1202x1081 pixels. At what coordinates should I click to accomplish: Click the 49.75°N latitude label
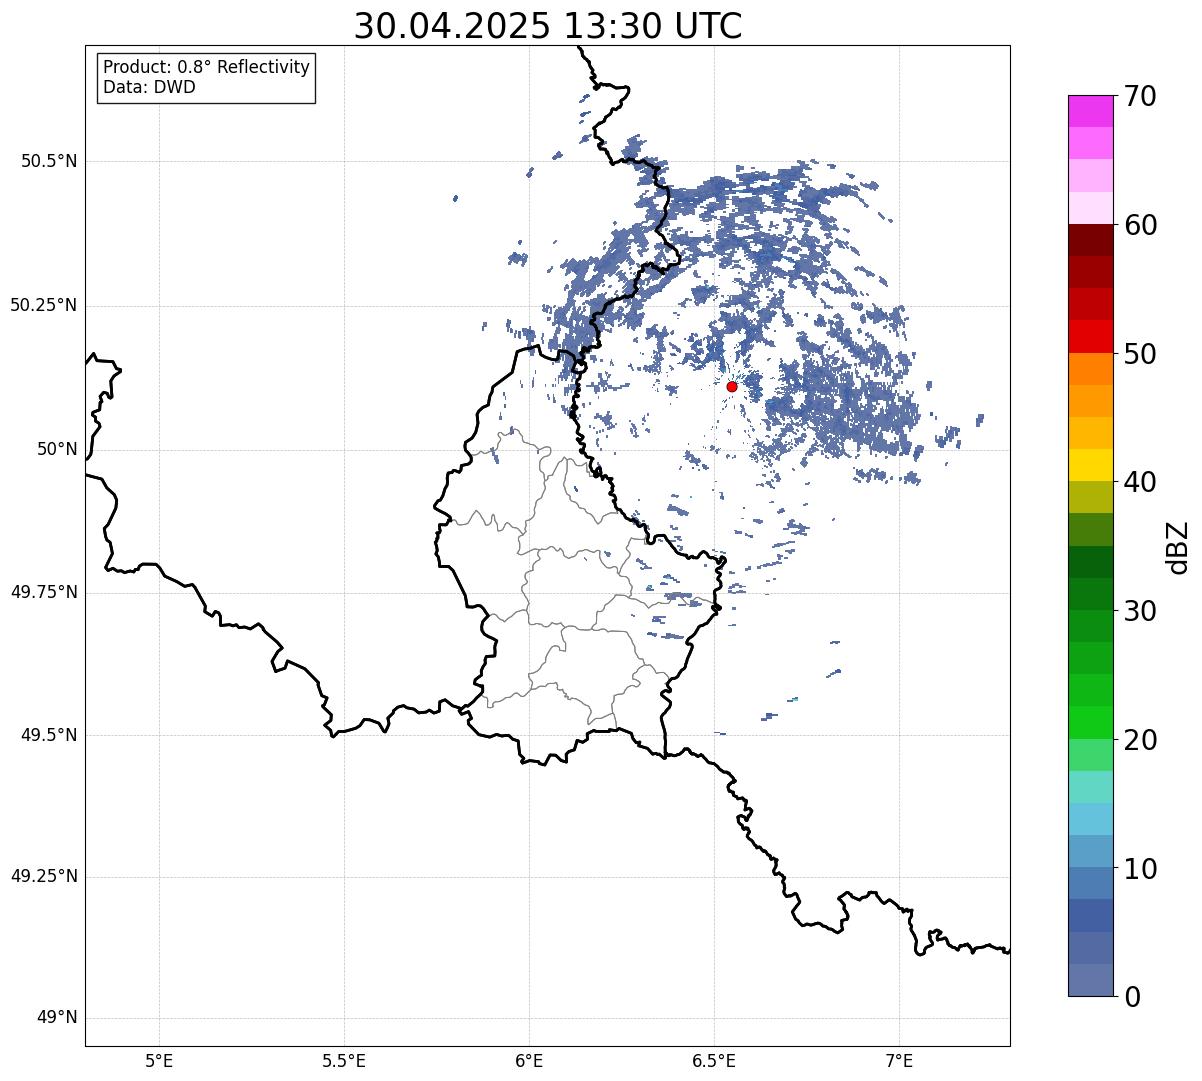[44, 592]
